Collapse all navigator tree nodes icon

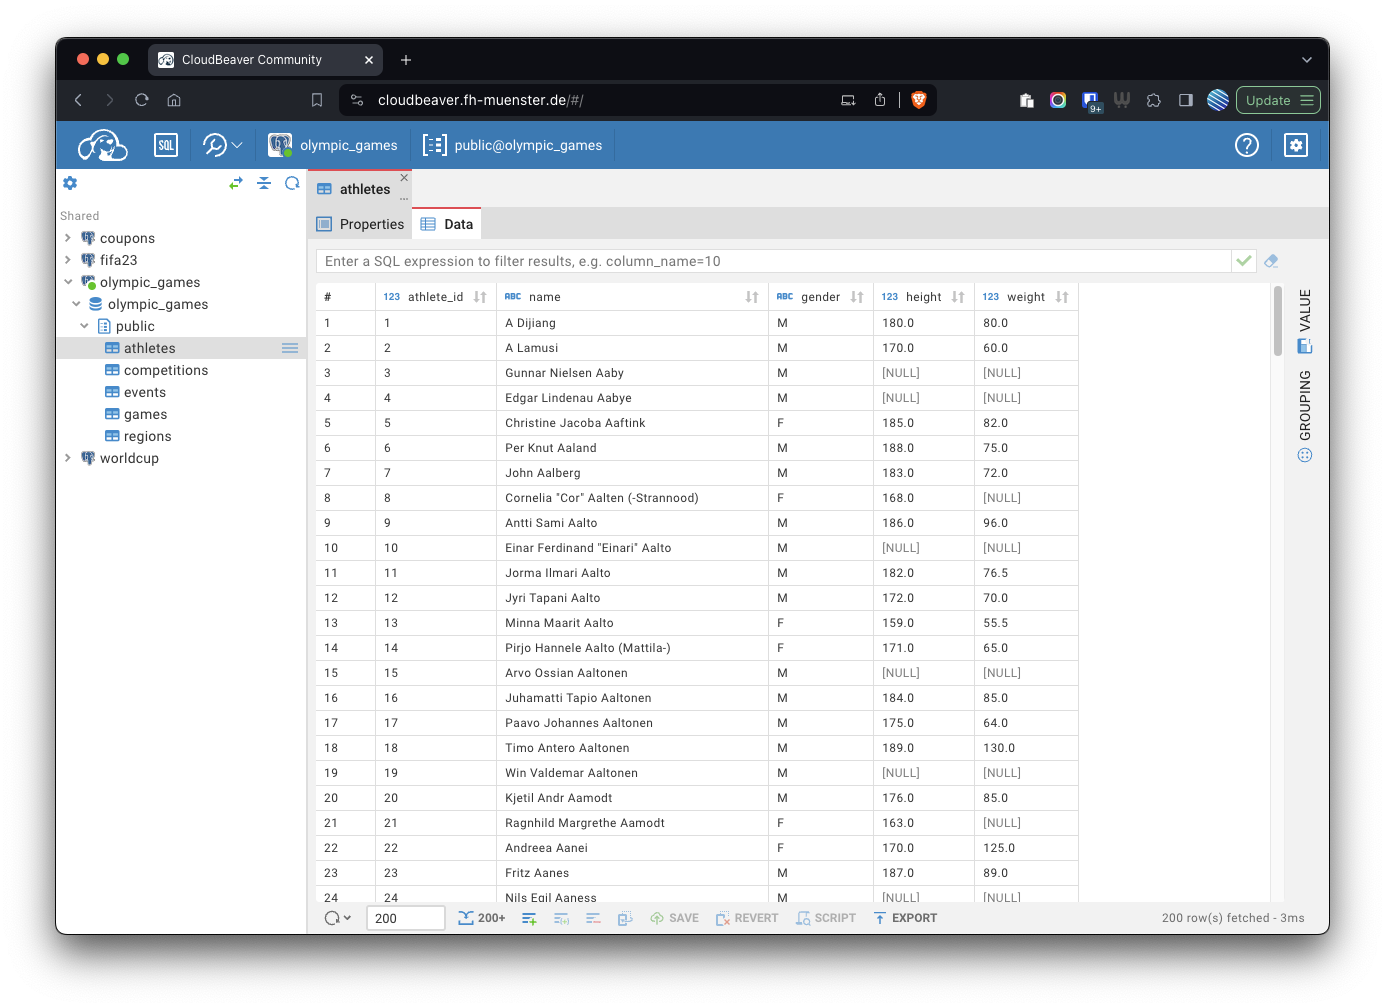point(264,183)
